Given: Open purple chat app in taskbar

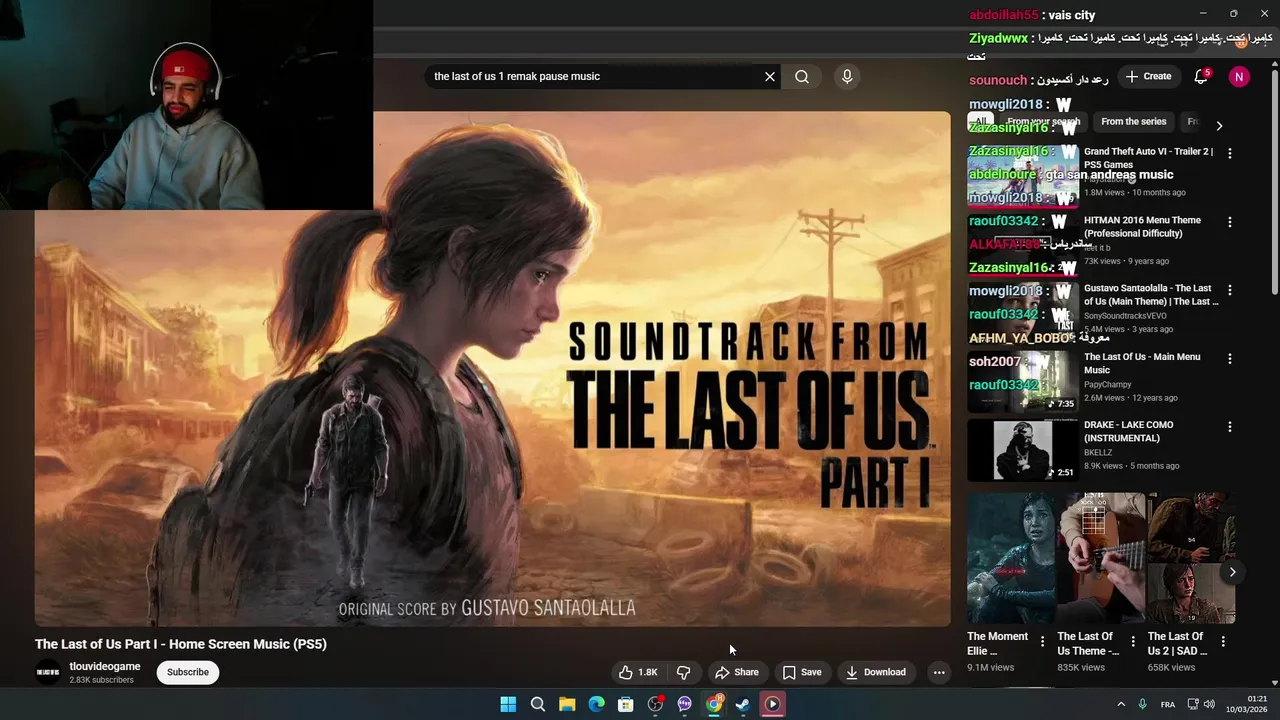Looking at the screenshot, I should 685,704.
